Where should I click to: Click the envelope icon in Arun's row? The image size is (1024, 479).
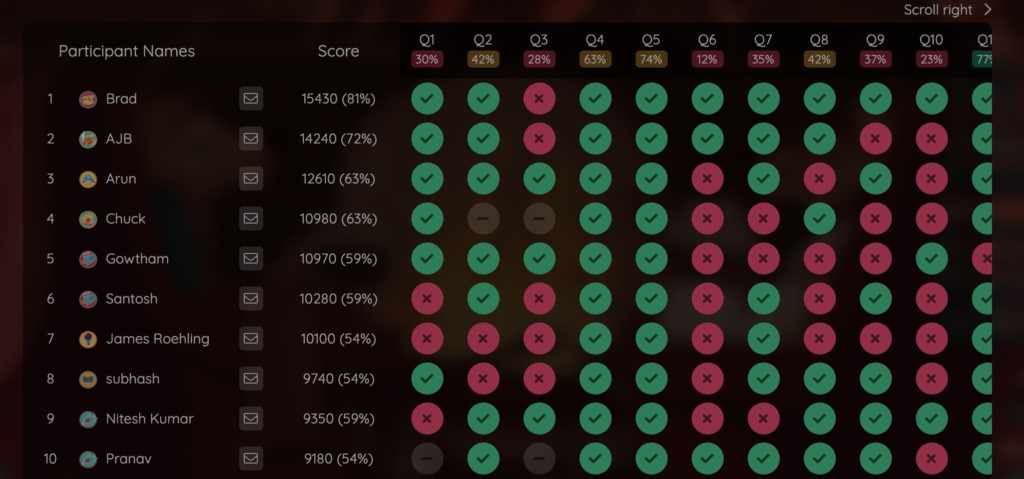[x=251, y=179]
